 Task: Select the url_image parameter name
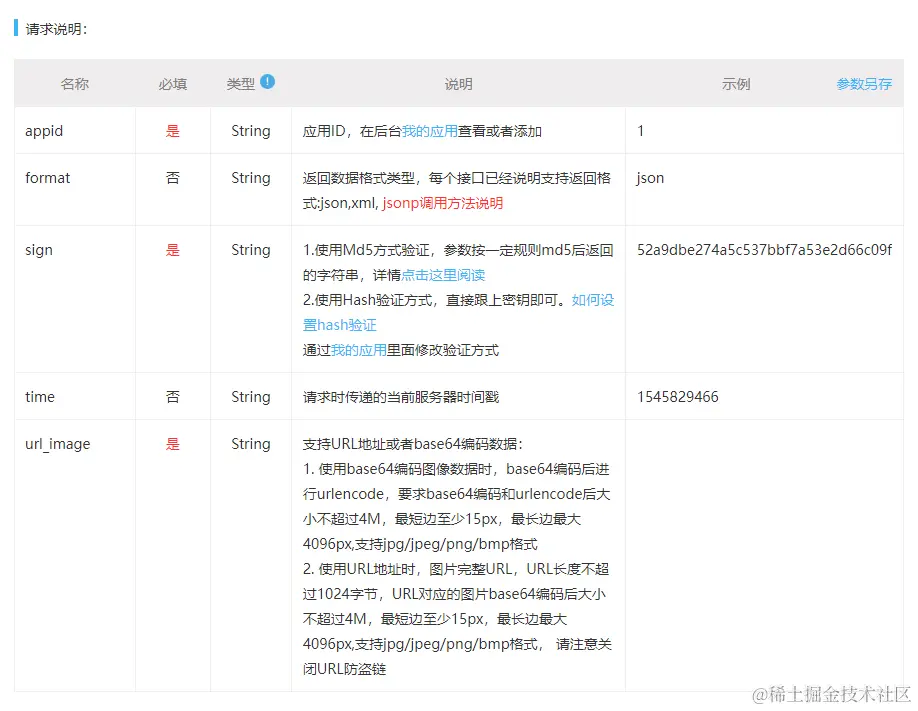57,445
